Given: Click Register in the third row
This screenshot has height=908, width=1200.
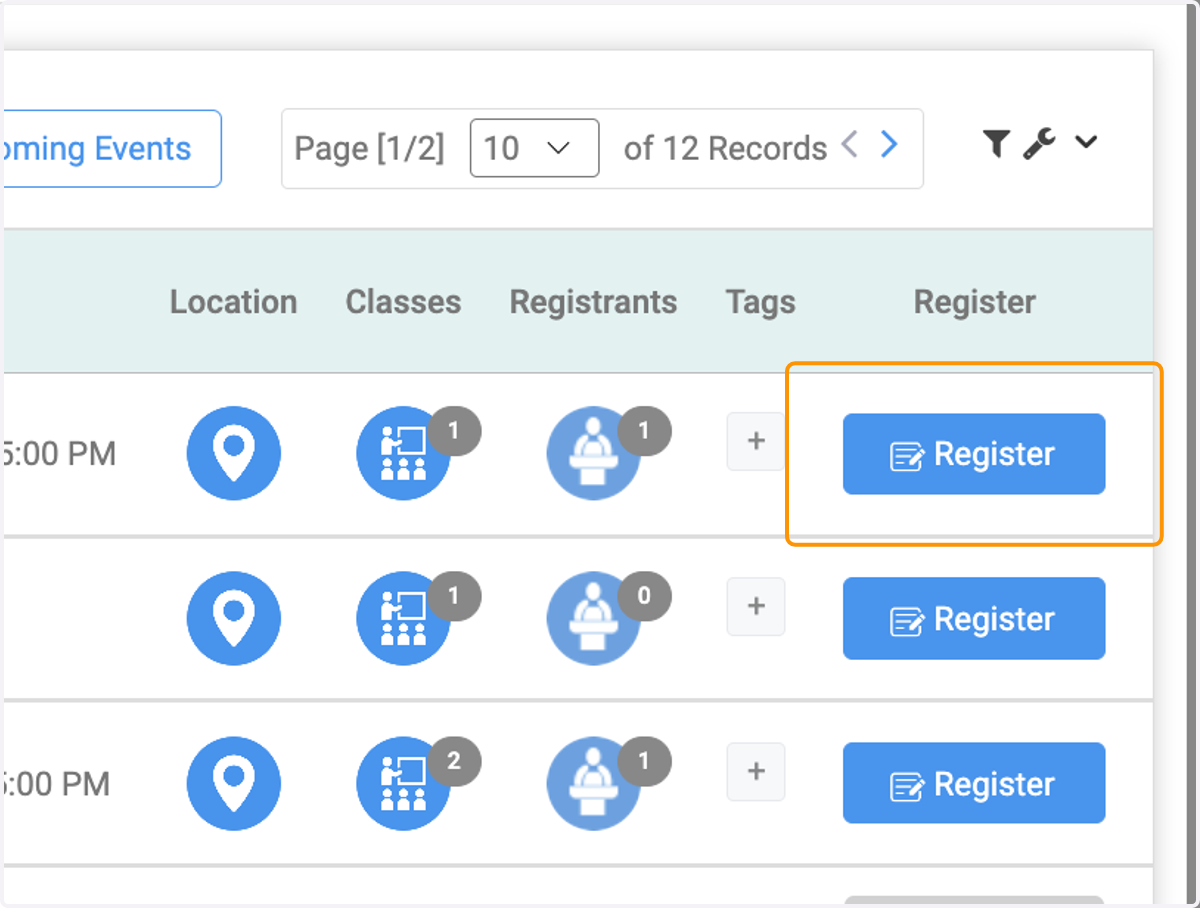Looking at the screenshot, I should [x=974, y=783].
